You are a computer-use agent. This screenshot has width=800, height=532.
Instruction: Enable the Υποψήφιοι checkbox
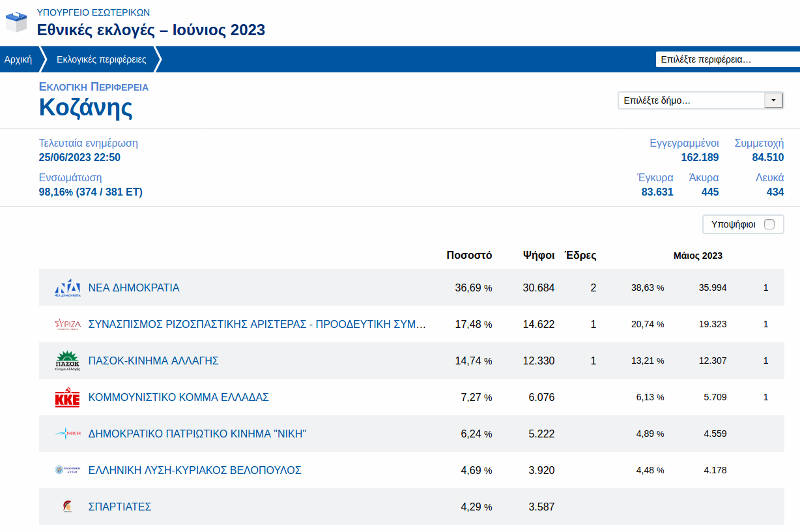click(x=769, y=225)
